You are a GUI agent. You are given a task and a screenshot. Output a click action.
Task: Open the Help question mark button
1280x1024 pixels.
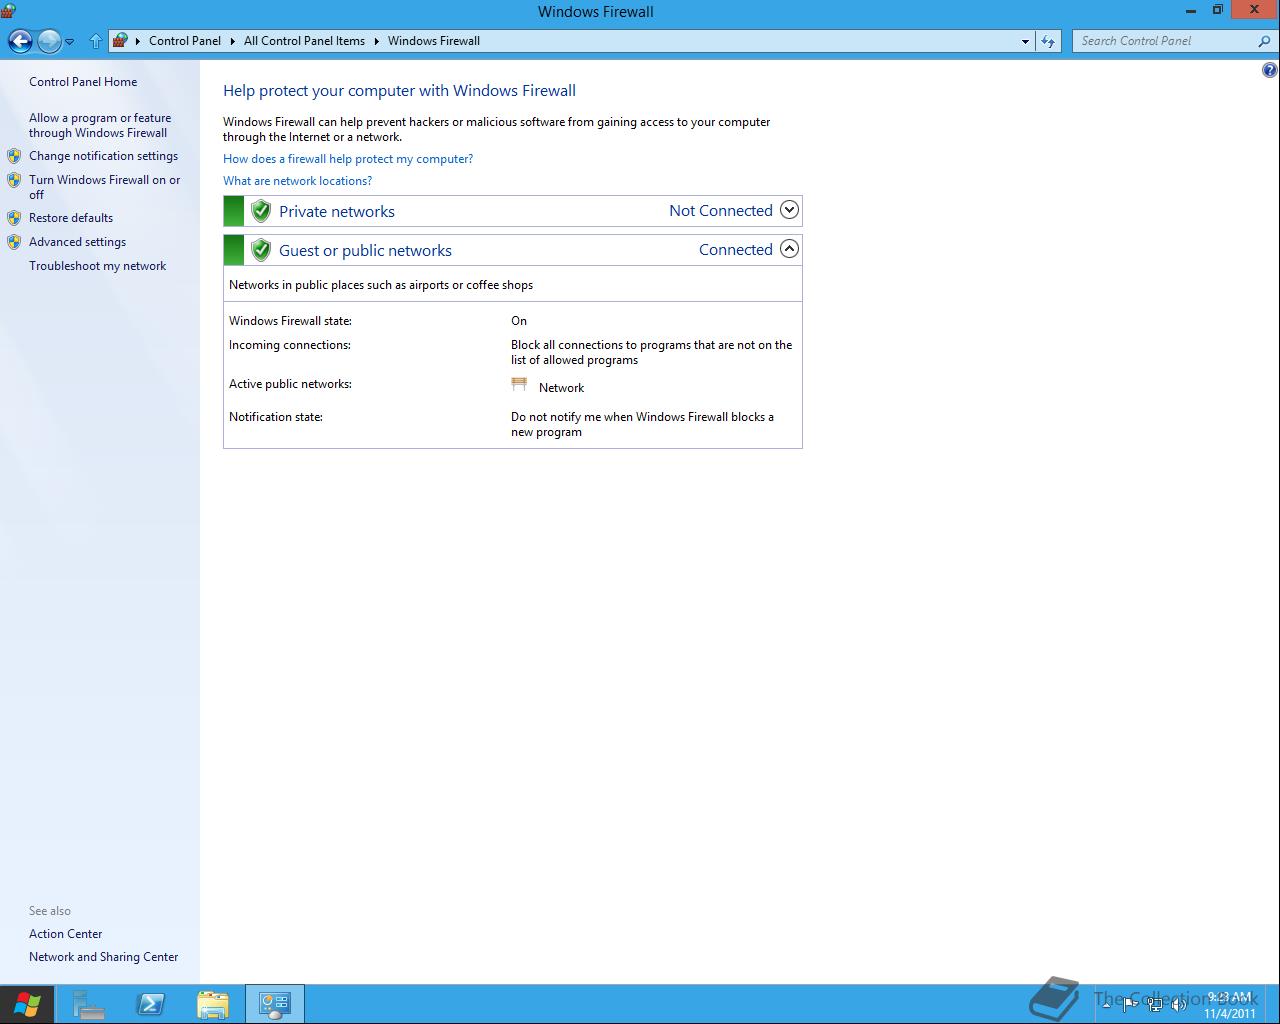point(1270,70)
